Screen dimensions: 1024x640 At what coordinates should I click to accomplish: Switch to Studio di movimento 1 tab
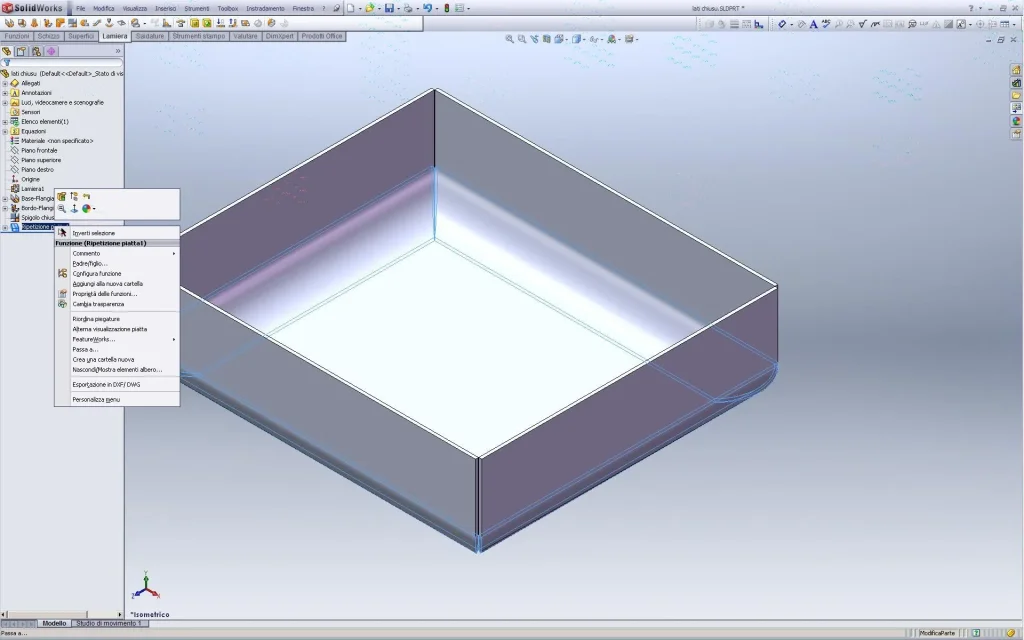108,624
